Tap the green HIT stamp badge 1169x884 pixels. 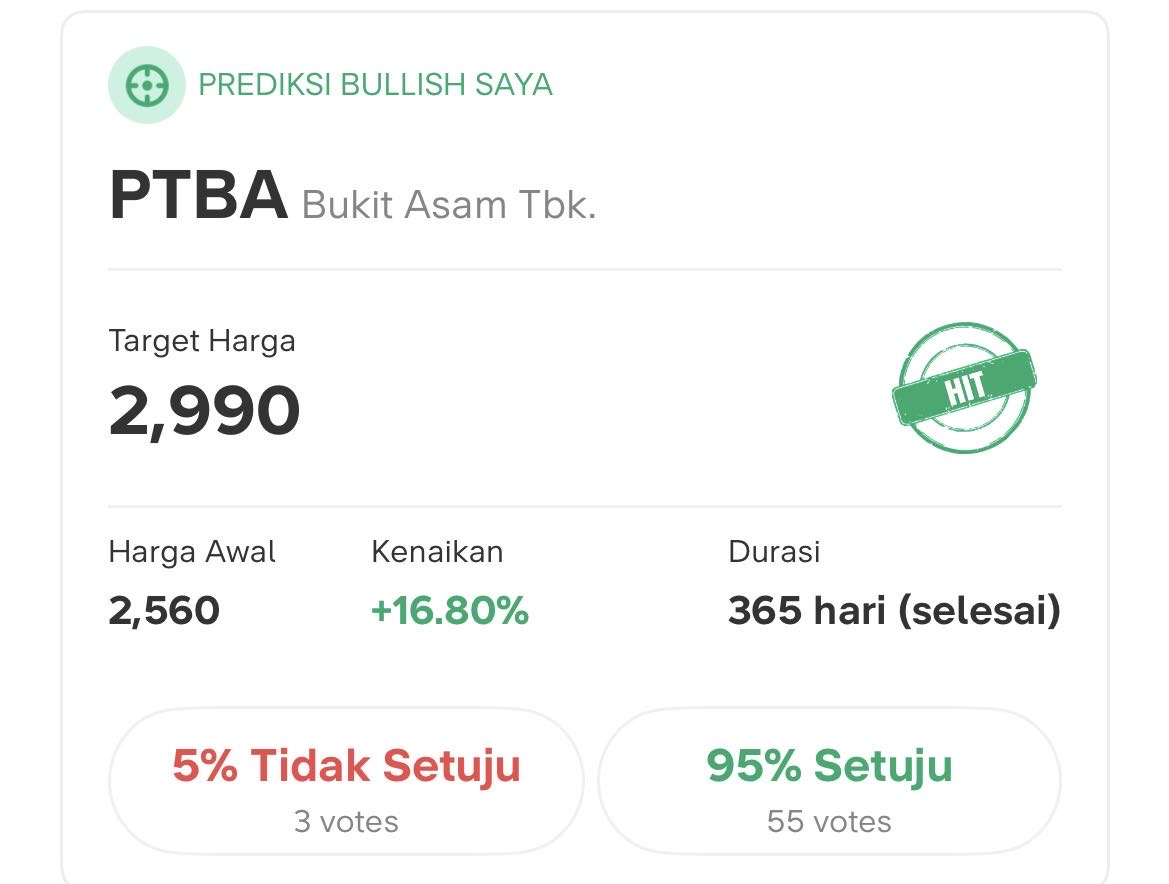coord(964,388)
